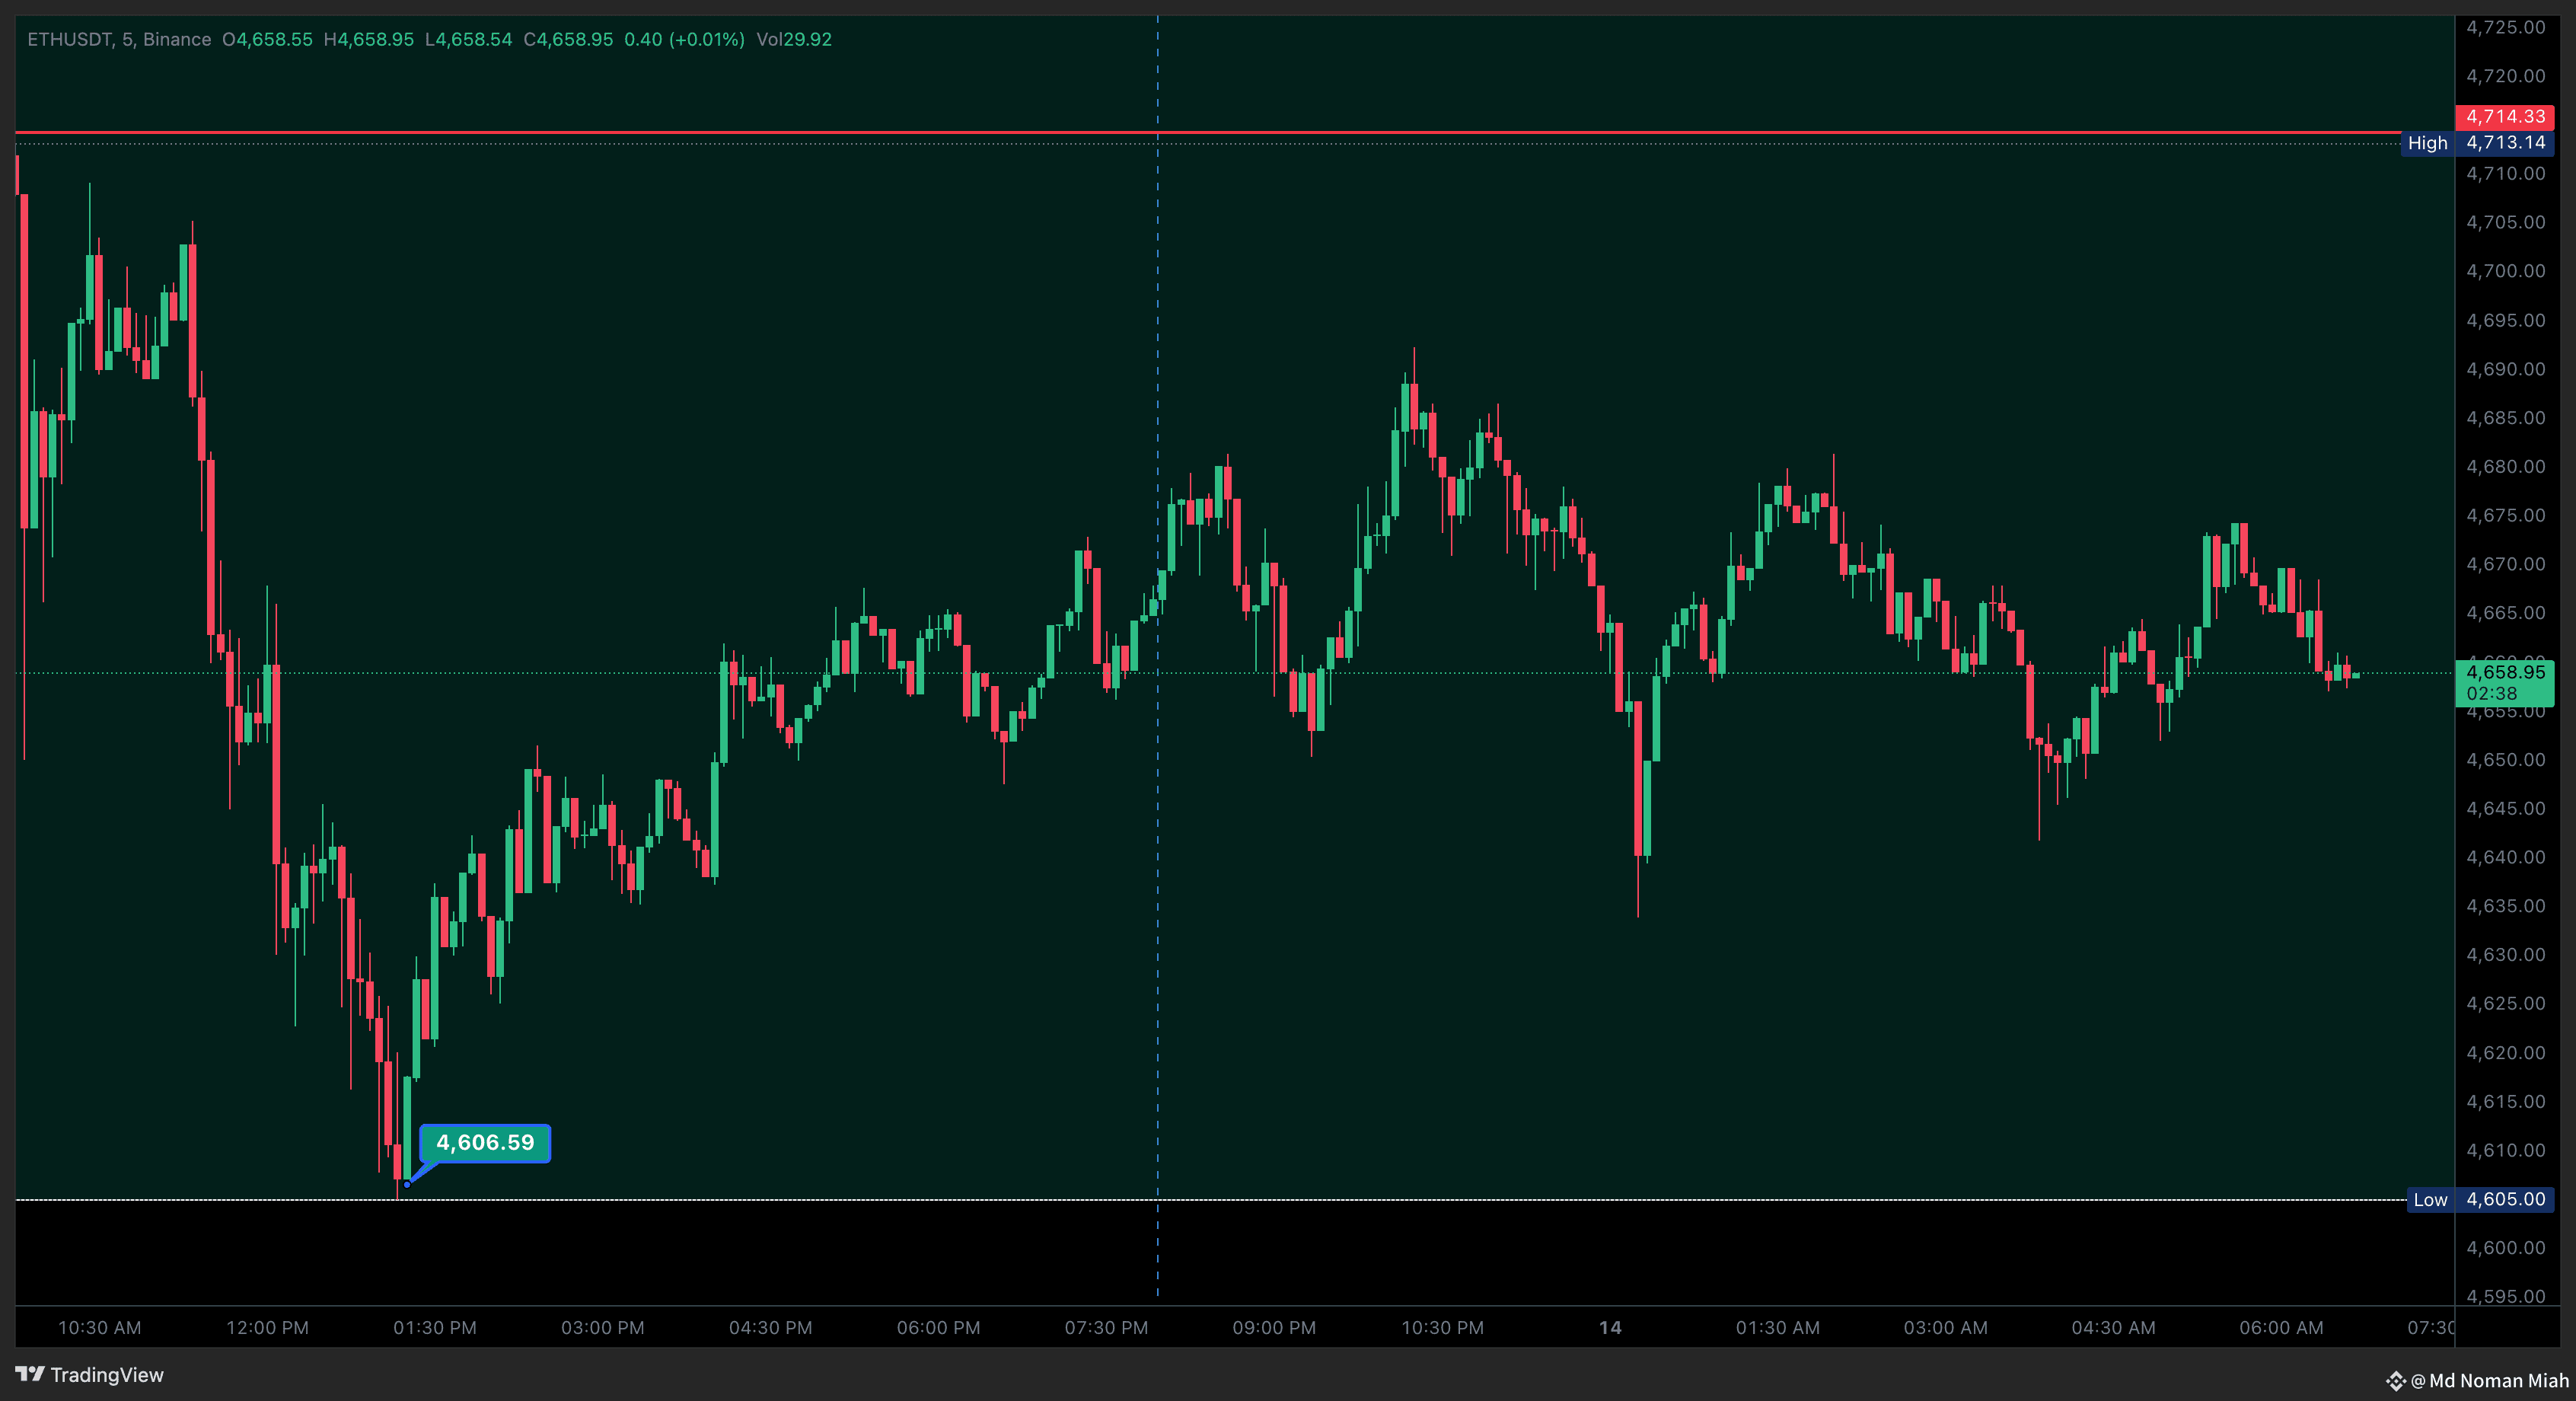Click the 4,700.00 price axis label
The height and width of the screenshot is (1401, 2576).
pos(2506,271)
